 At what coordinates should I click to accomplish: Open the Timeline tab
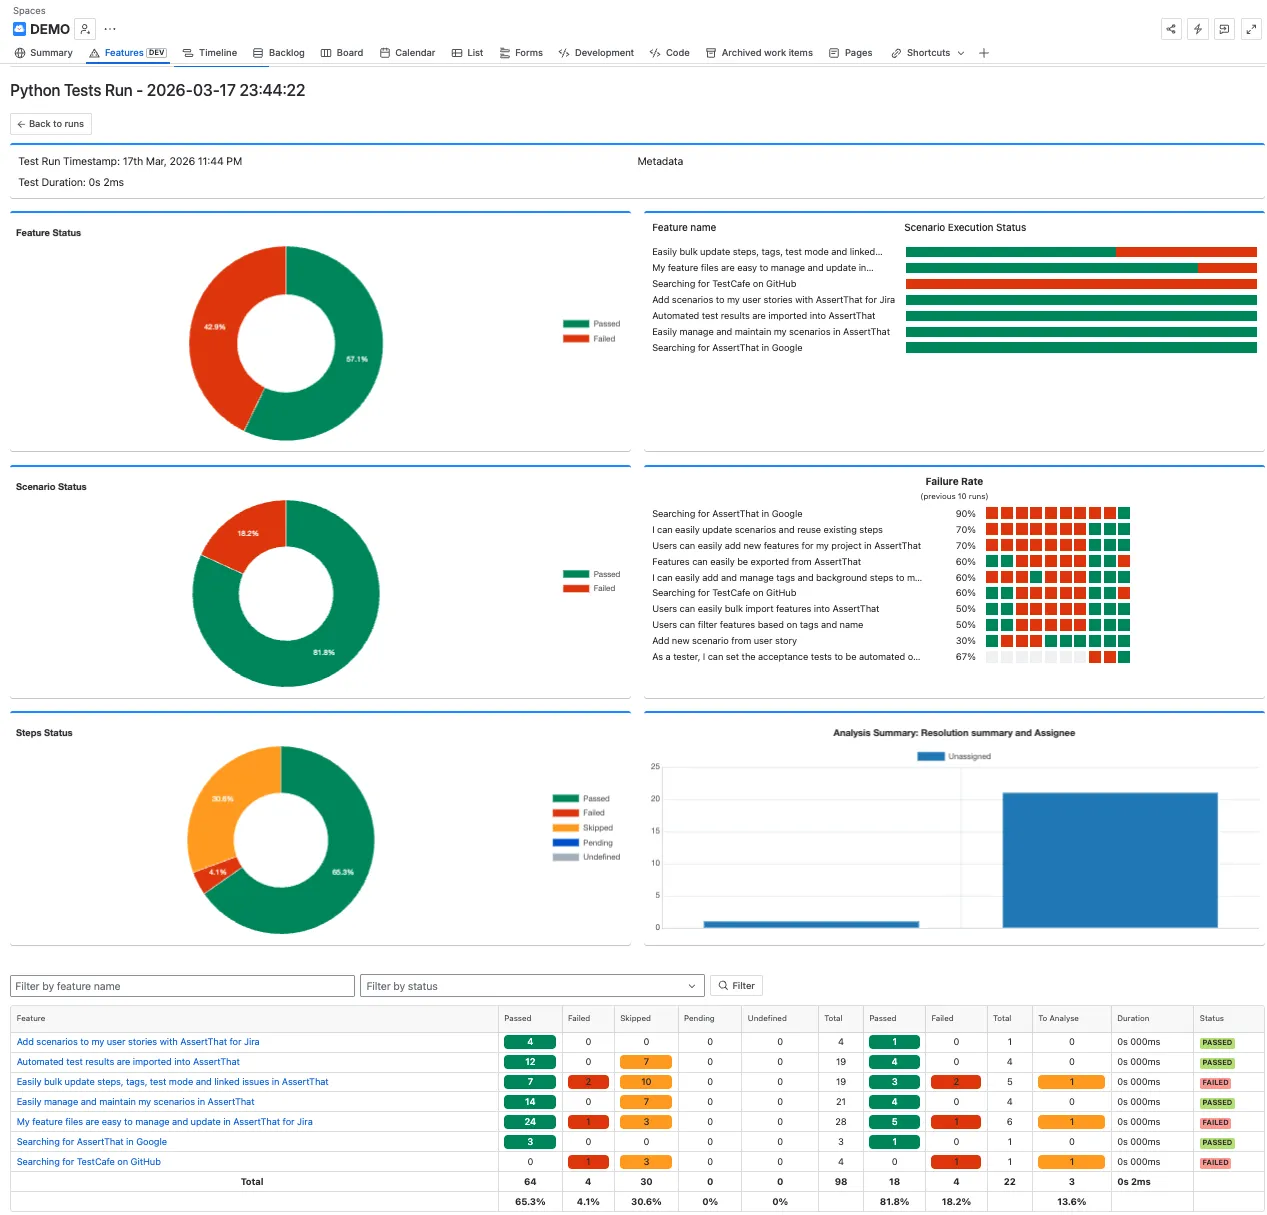click(x=210, y=53)
